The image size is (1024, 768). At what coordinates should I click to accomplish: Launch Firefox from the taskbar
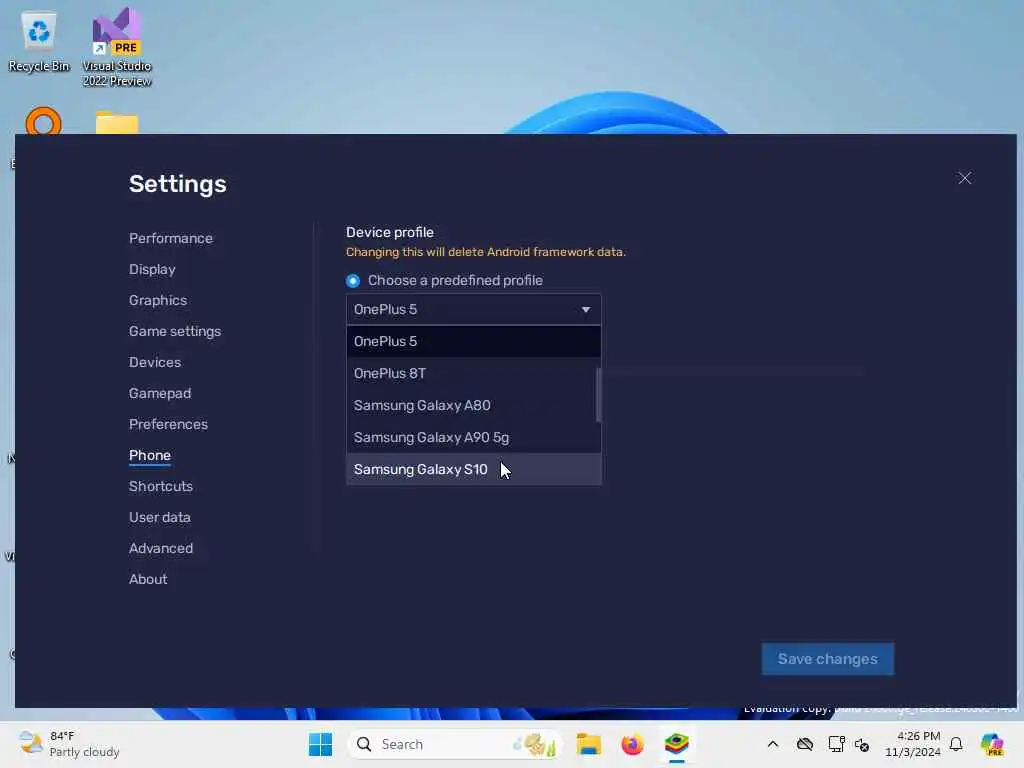632,744
